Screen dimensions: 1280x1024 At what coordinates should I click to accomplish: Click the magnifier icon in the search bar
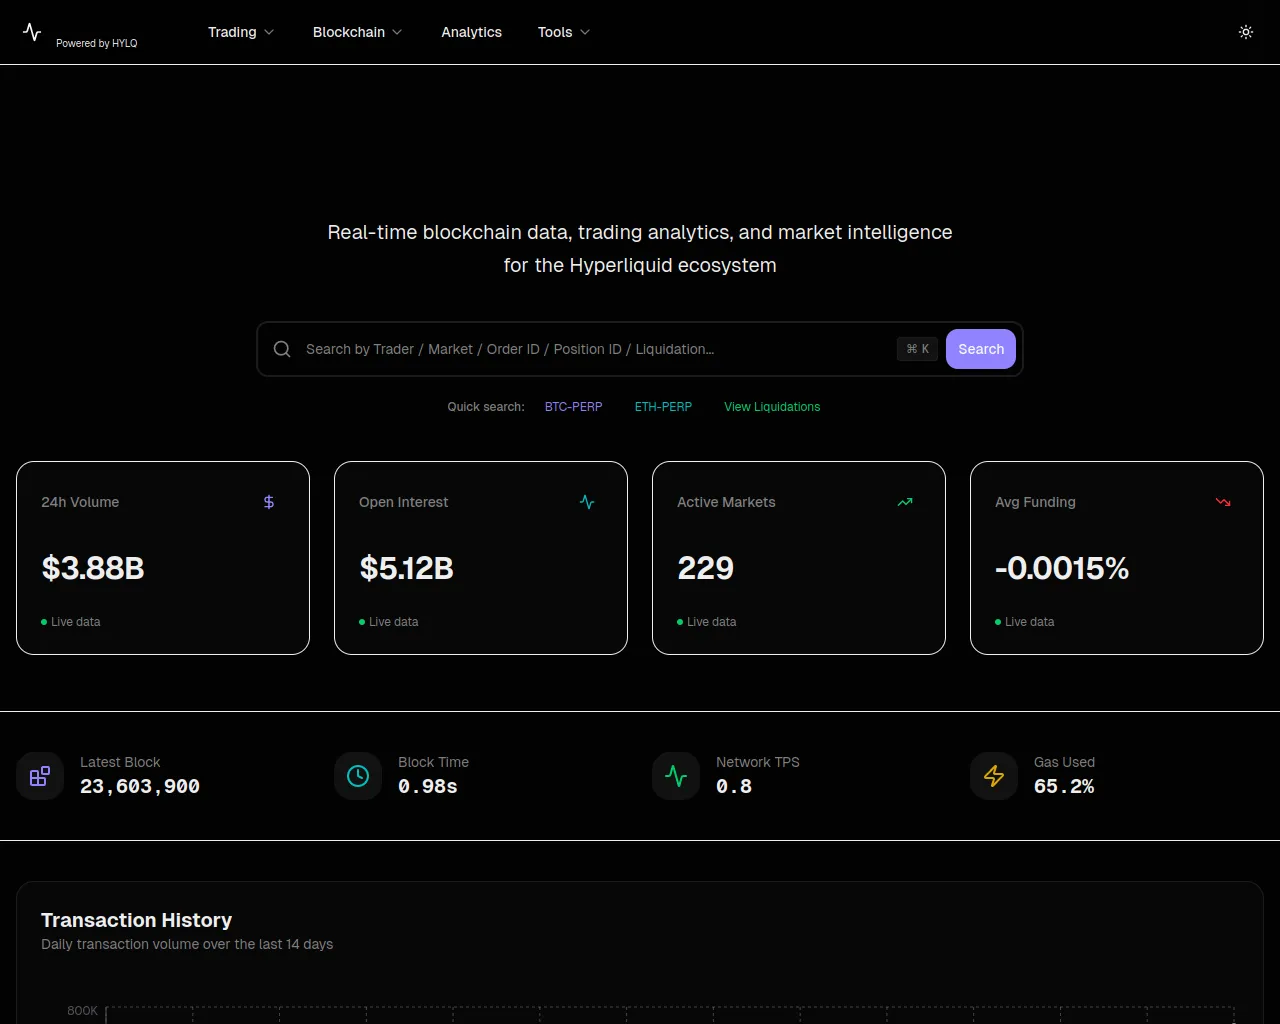(282, 349)
